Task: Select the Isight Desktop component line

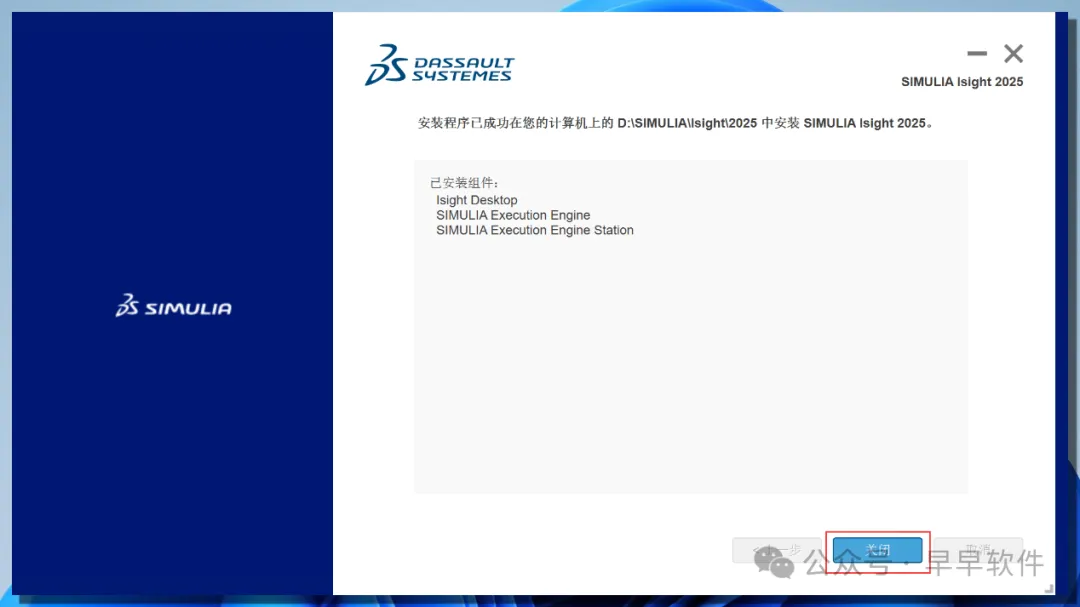Action: coord(477,200)
